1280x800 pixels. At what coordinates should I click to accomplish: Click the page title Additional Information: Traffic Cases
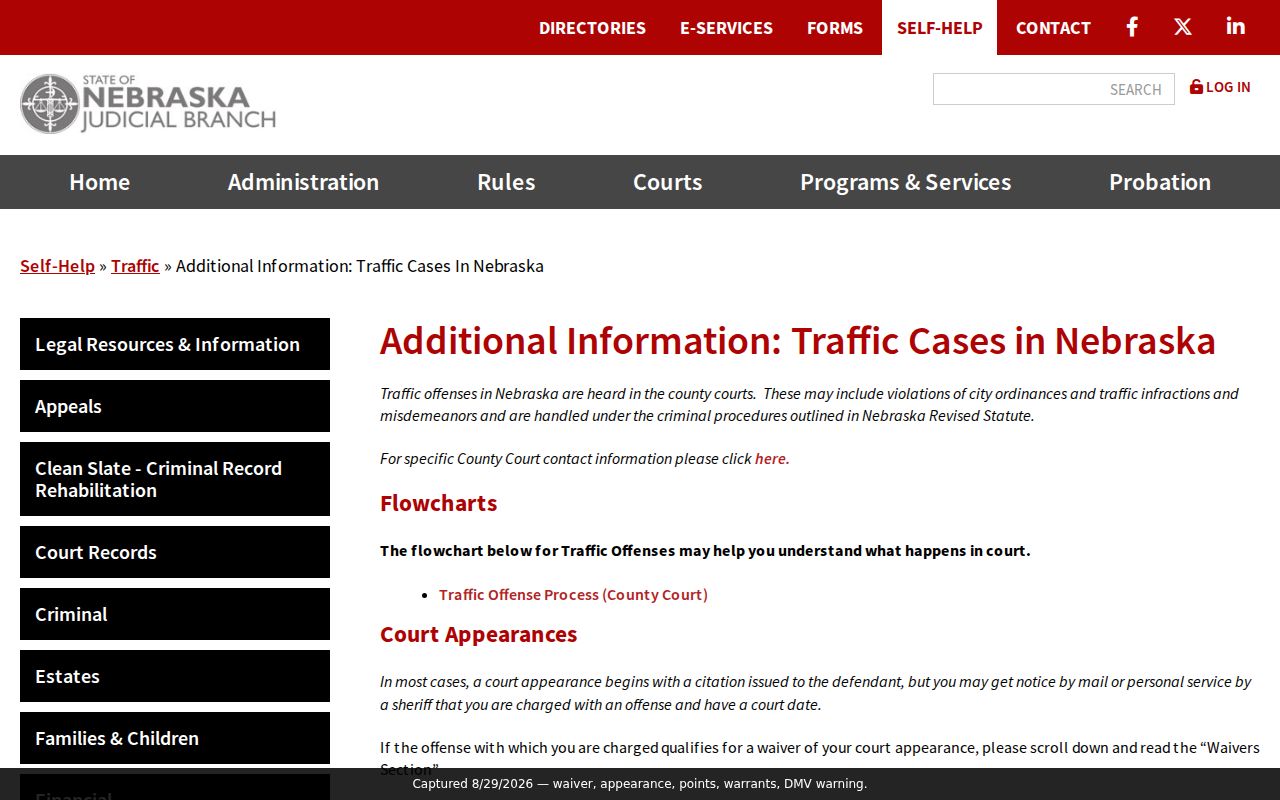click(798, 341)
